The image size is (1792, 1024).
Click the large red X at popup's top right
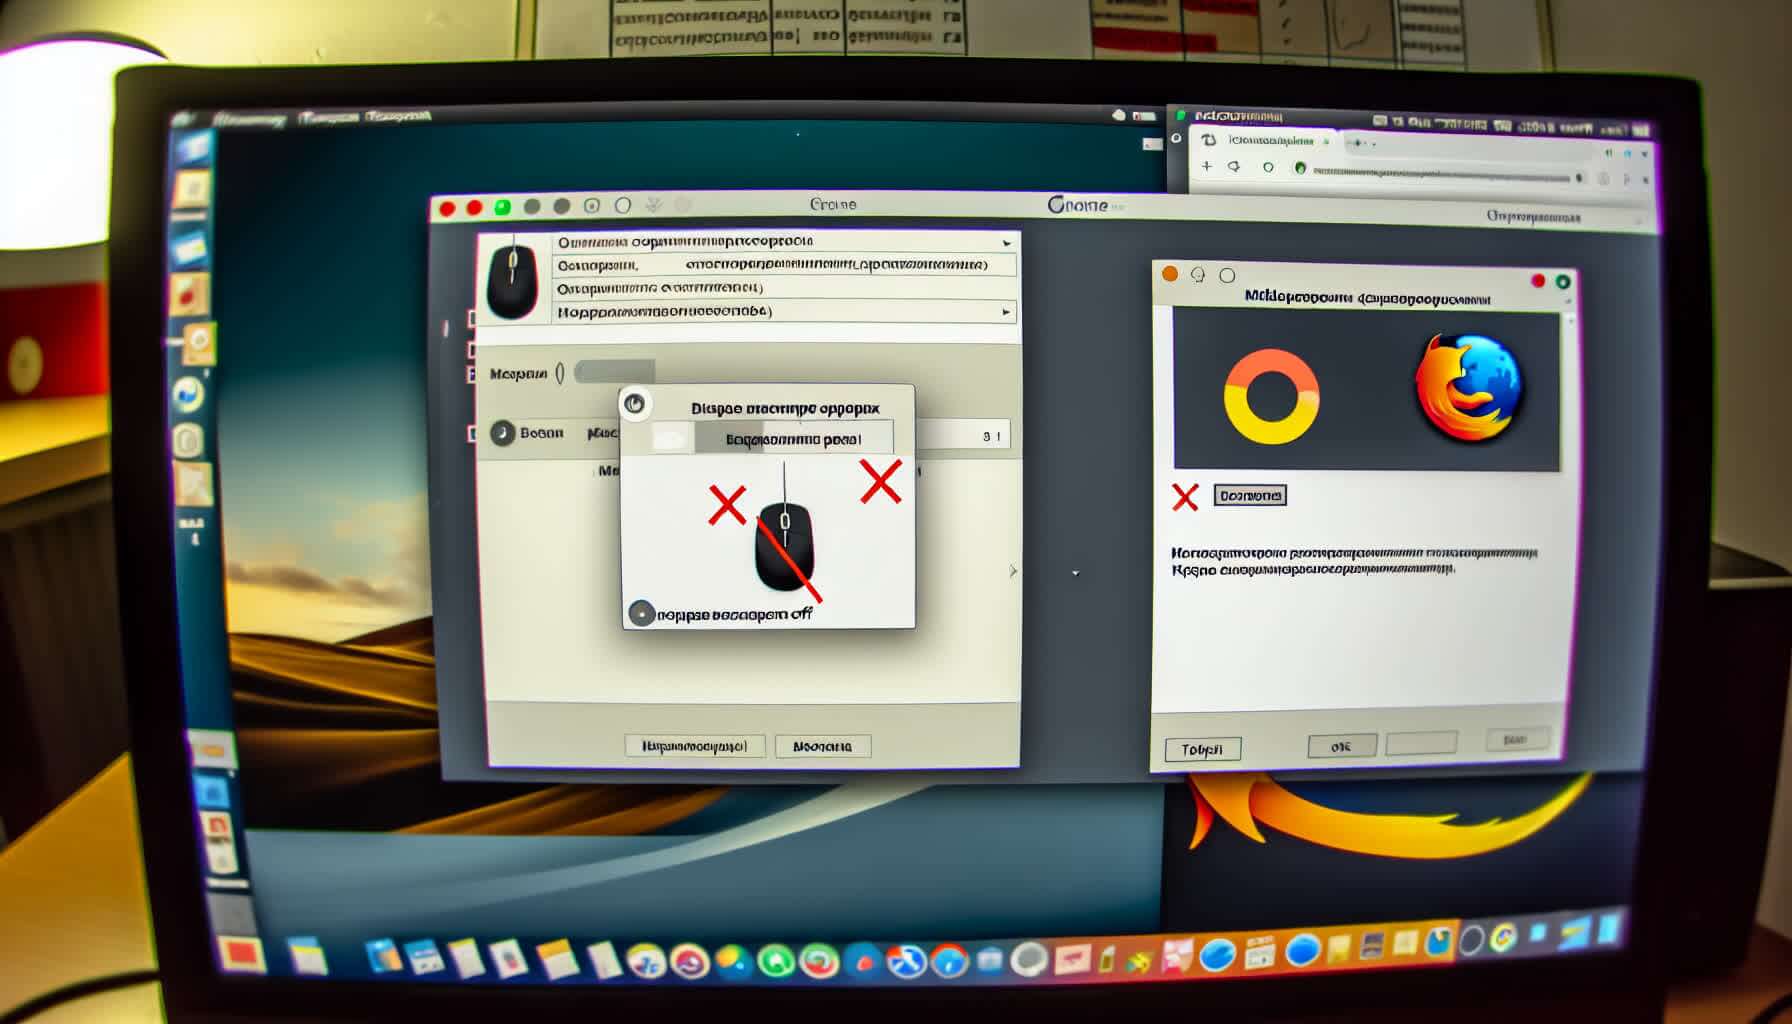click(x=880, y=482)
